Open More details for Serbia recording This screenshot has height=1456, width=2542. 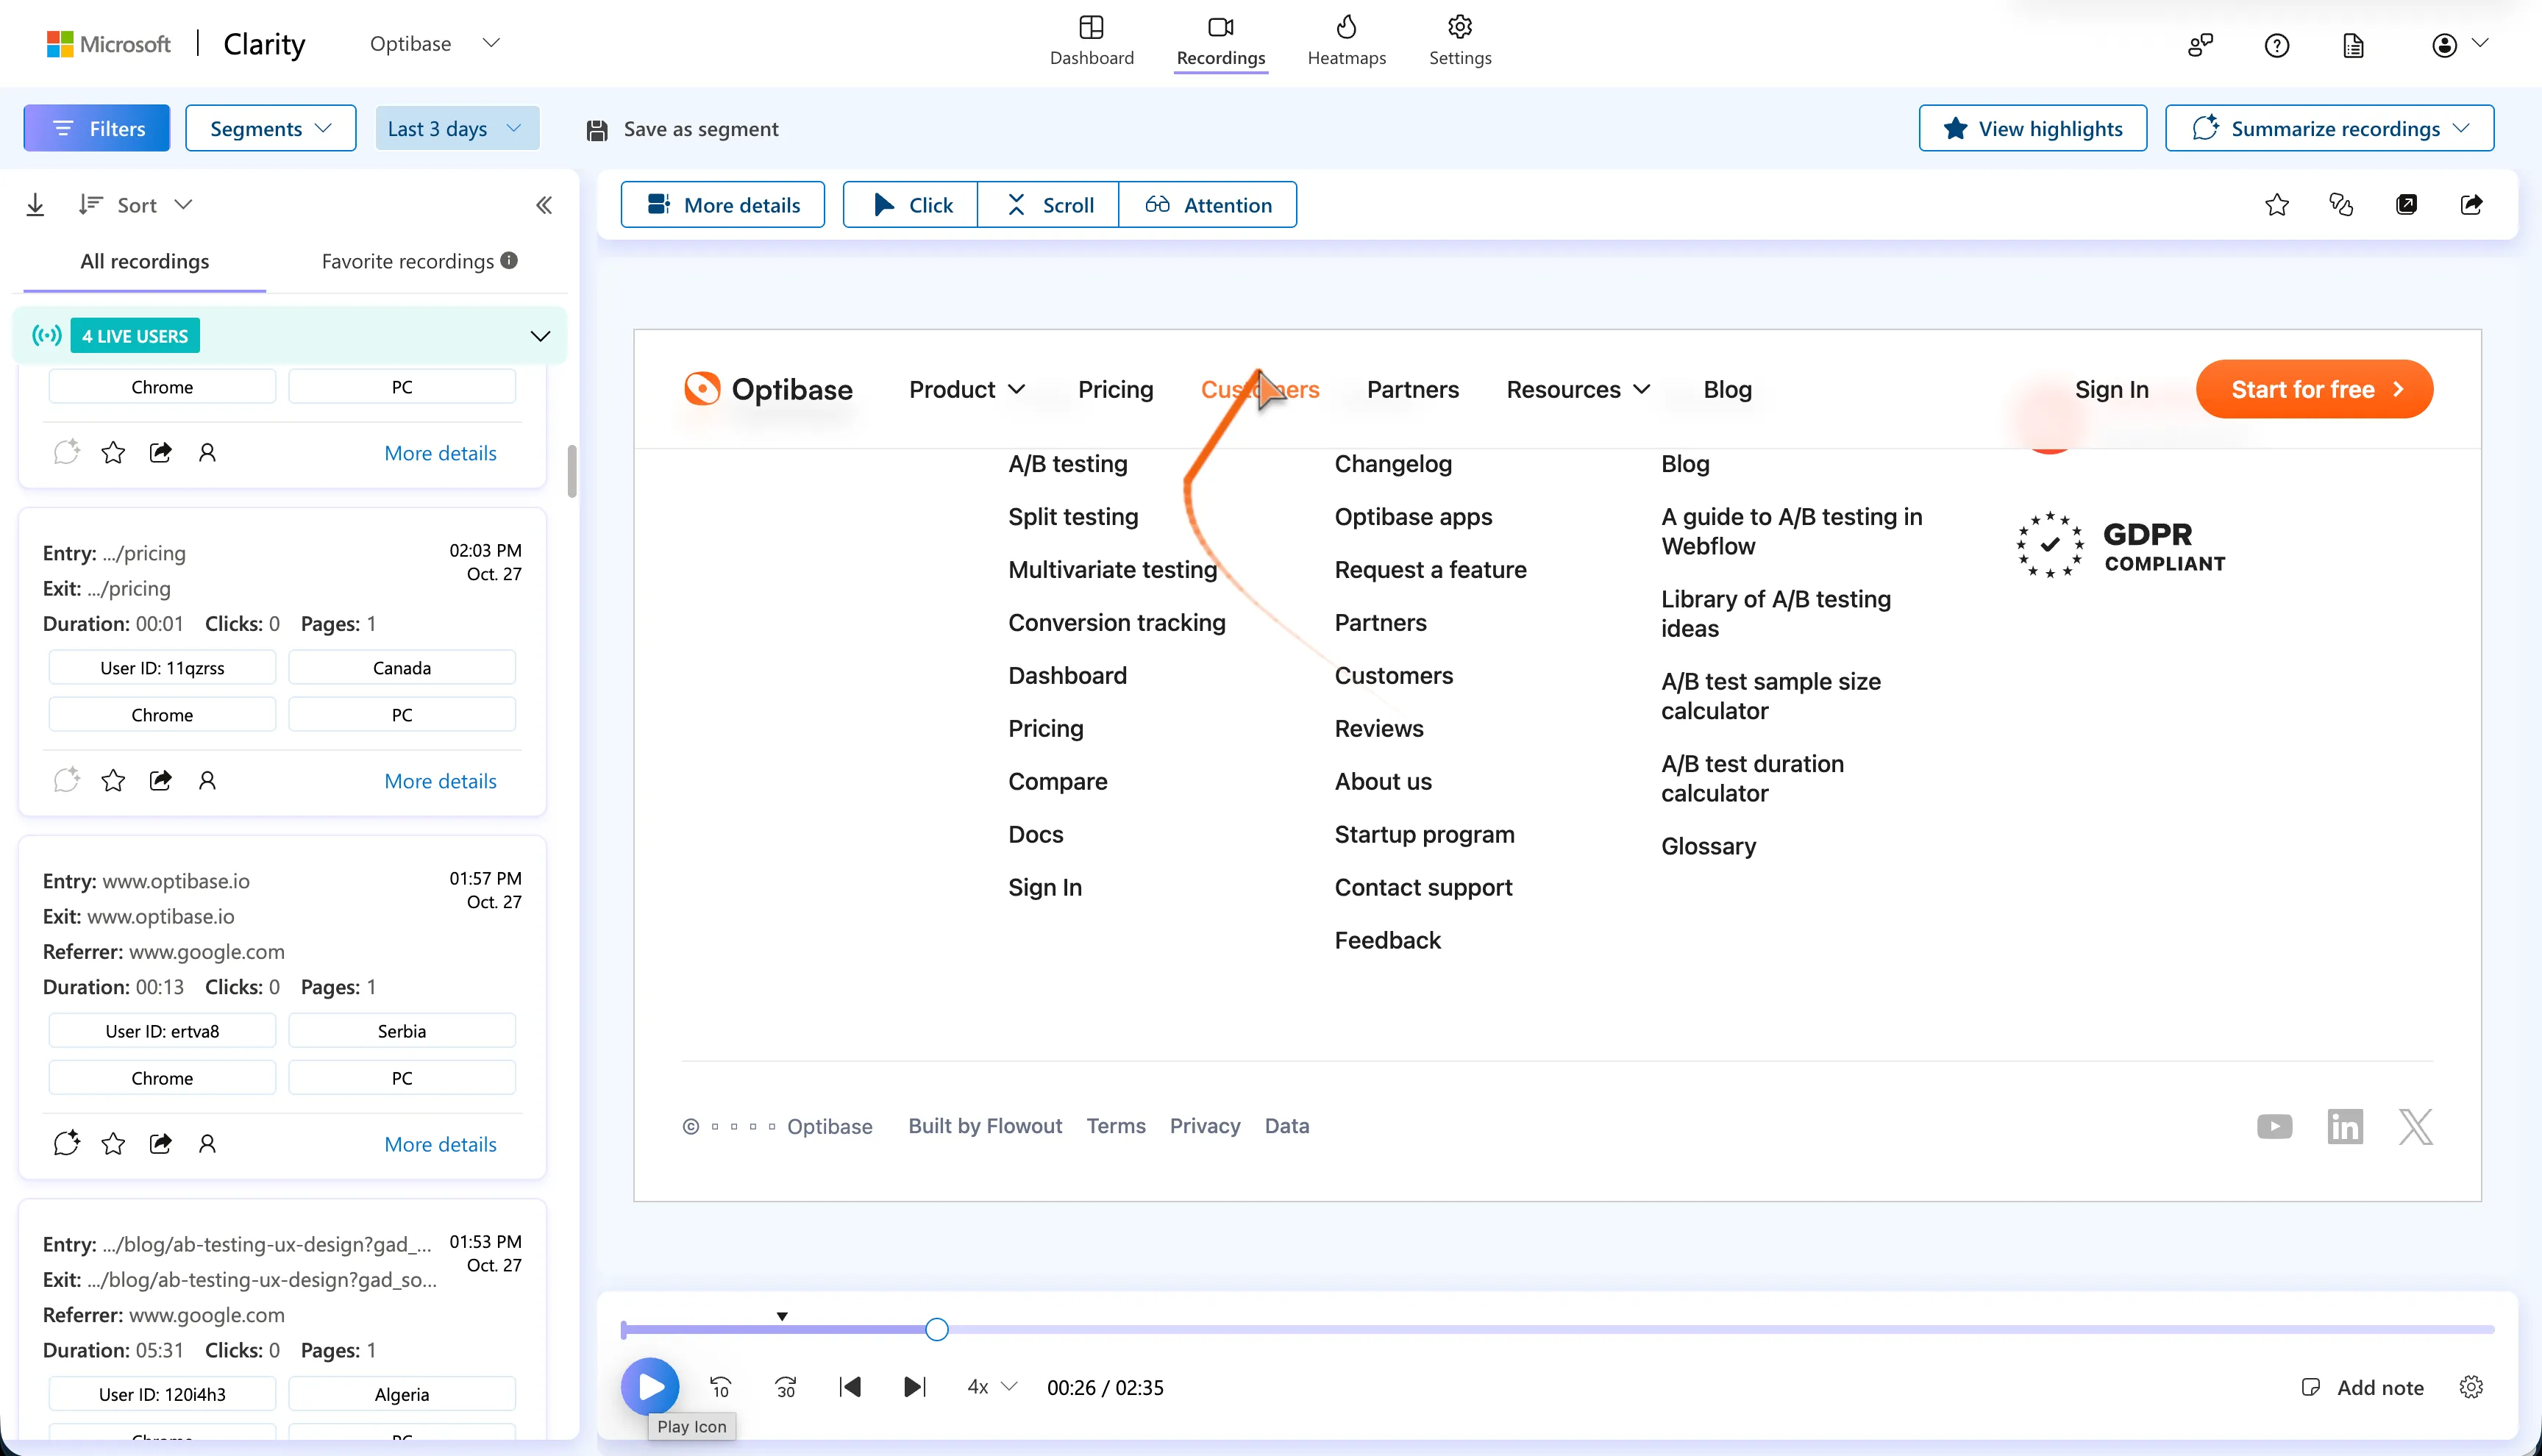click(x=440, y=1144)
